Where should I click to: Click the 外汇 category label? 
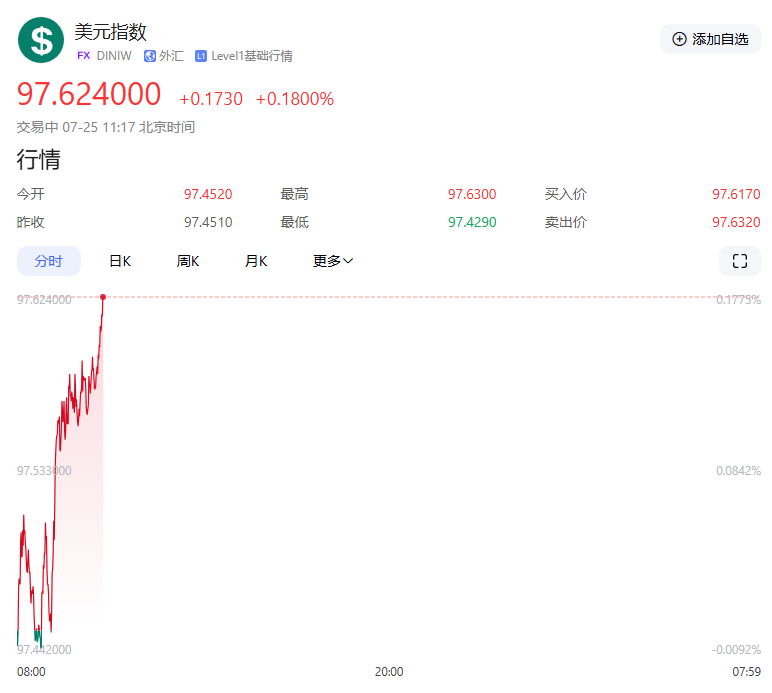pyautogui.click(x=171, y=56)
